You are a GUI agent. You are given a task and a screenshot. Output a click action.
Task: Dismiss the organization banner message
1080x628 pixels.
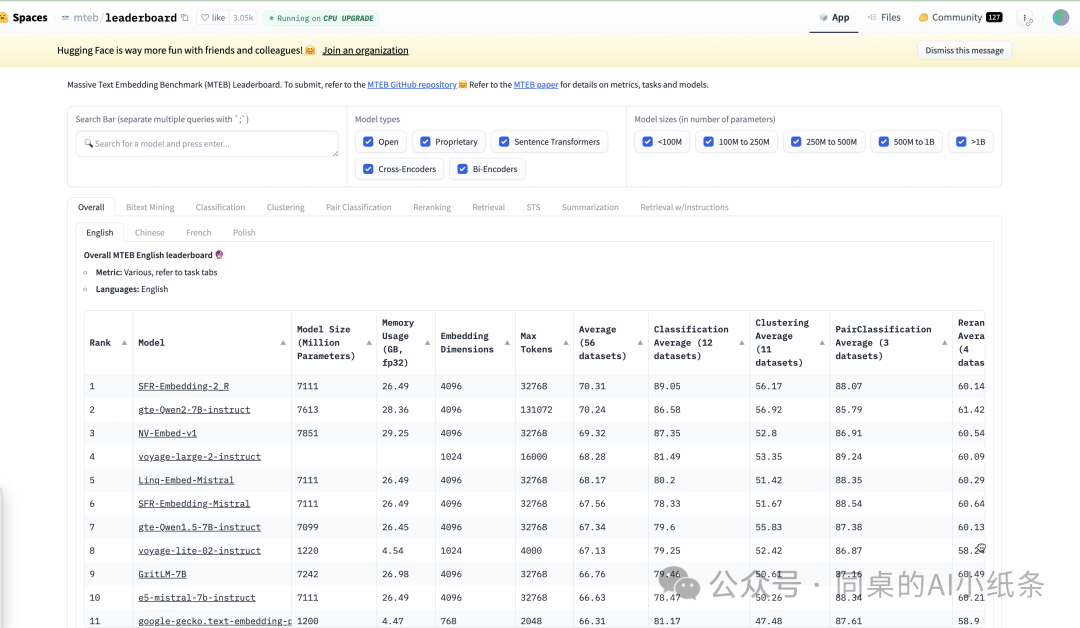(x=964, y=50)
